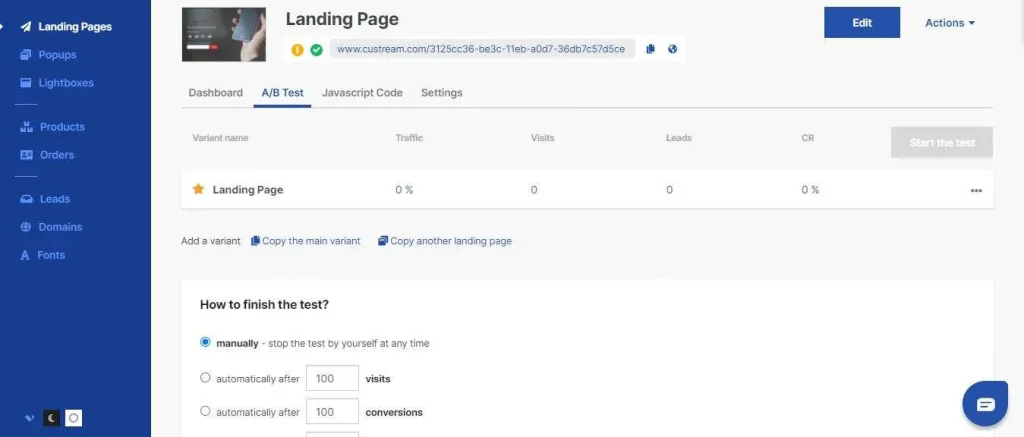The width and height of the screenshot is (1024, 437).
Task: Click the visits count input field
Action: click(x=332, y=379)
